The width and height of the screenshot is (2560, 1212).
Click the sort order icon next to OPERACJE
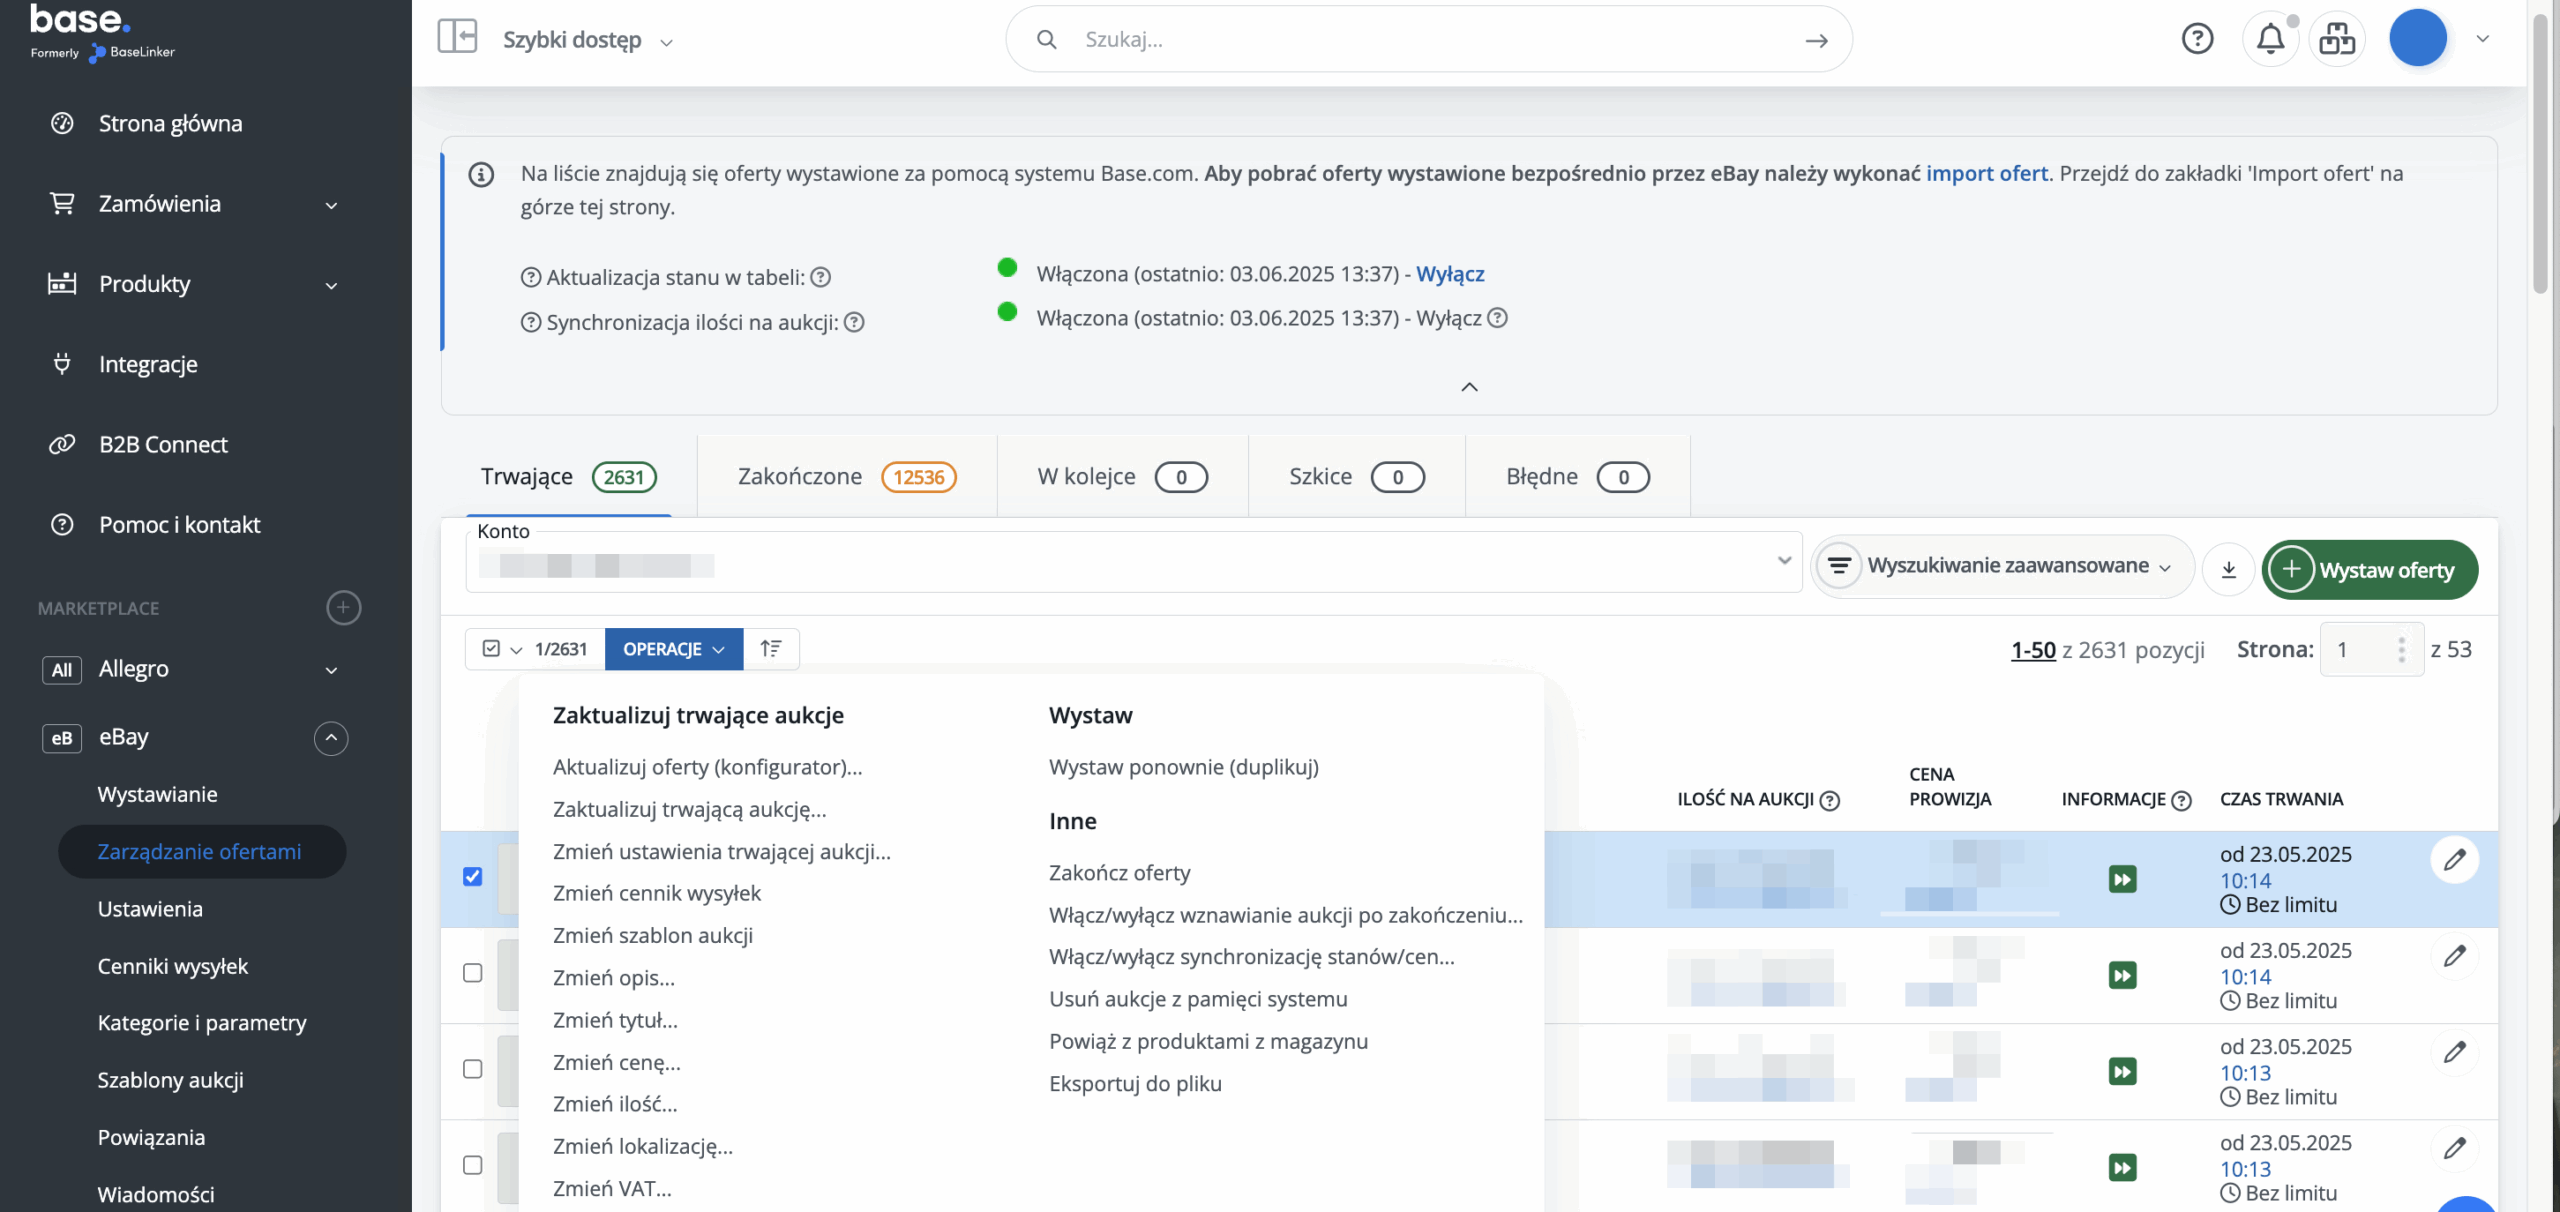pyautogui.click(x=770, y=649)
